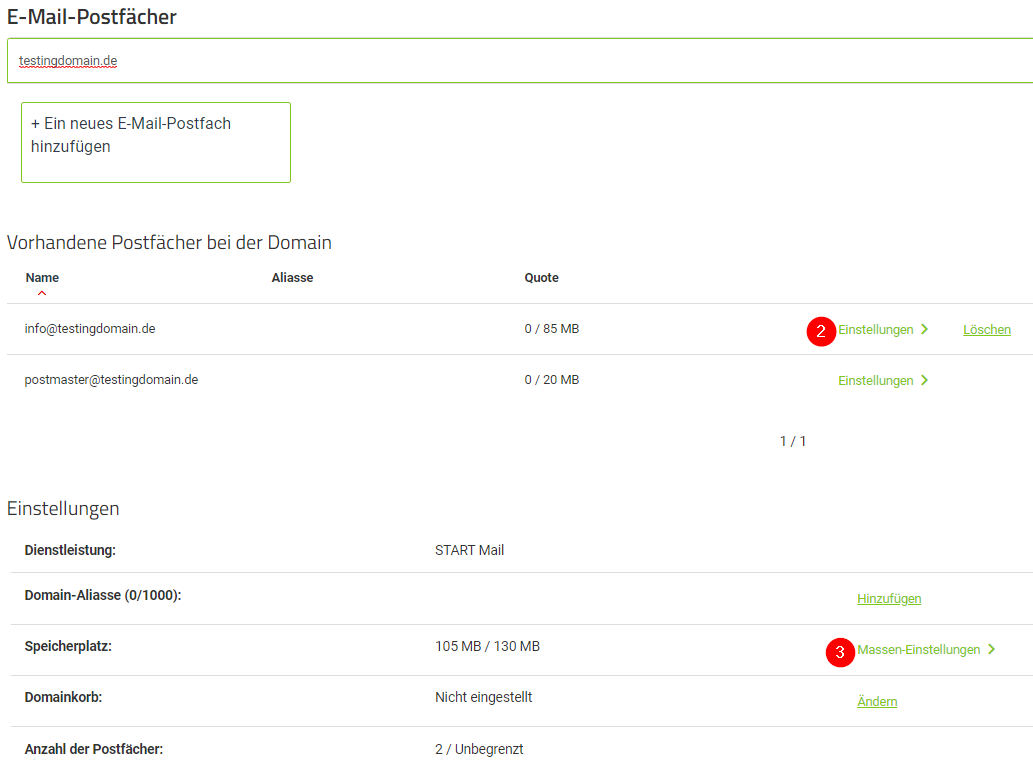The height and width of the screenshot is (778, 1033).
Task: Click the 1 / 1 page indicator
Action: click(x=793, y=441)
